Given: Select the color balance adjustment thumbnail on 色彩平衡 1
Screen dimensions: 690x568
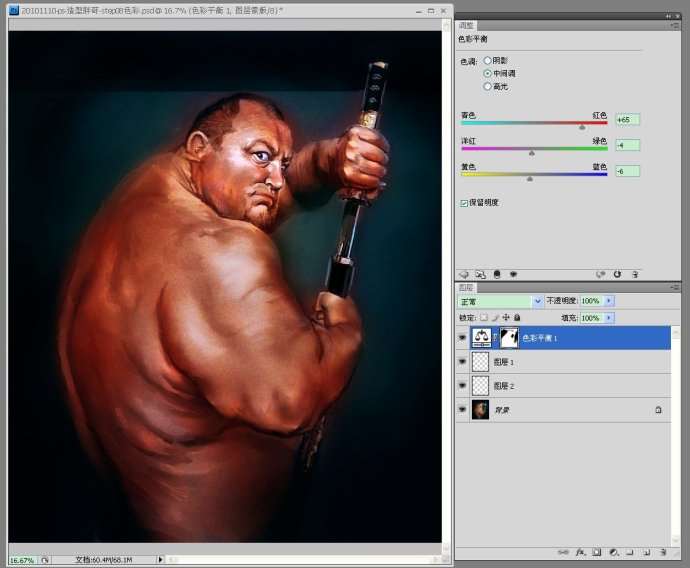Looking at the screenshot, I should pyautogui.click(x=482, y=337).
